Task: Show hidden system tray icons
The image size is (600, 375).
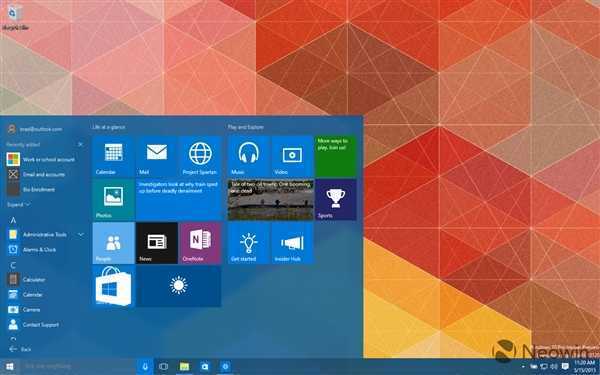Action: point(522,367)
